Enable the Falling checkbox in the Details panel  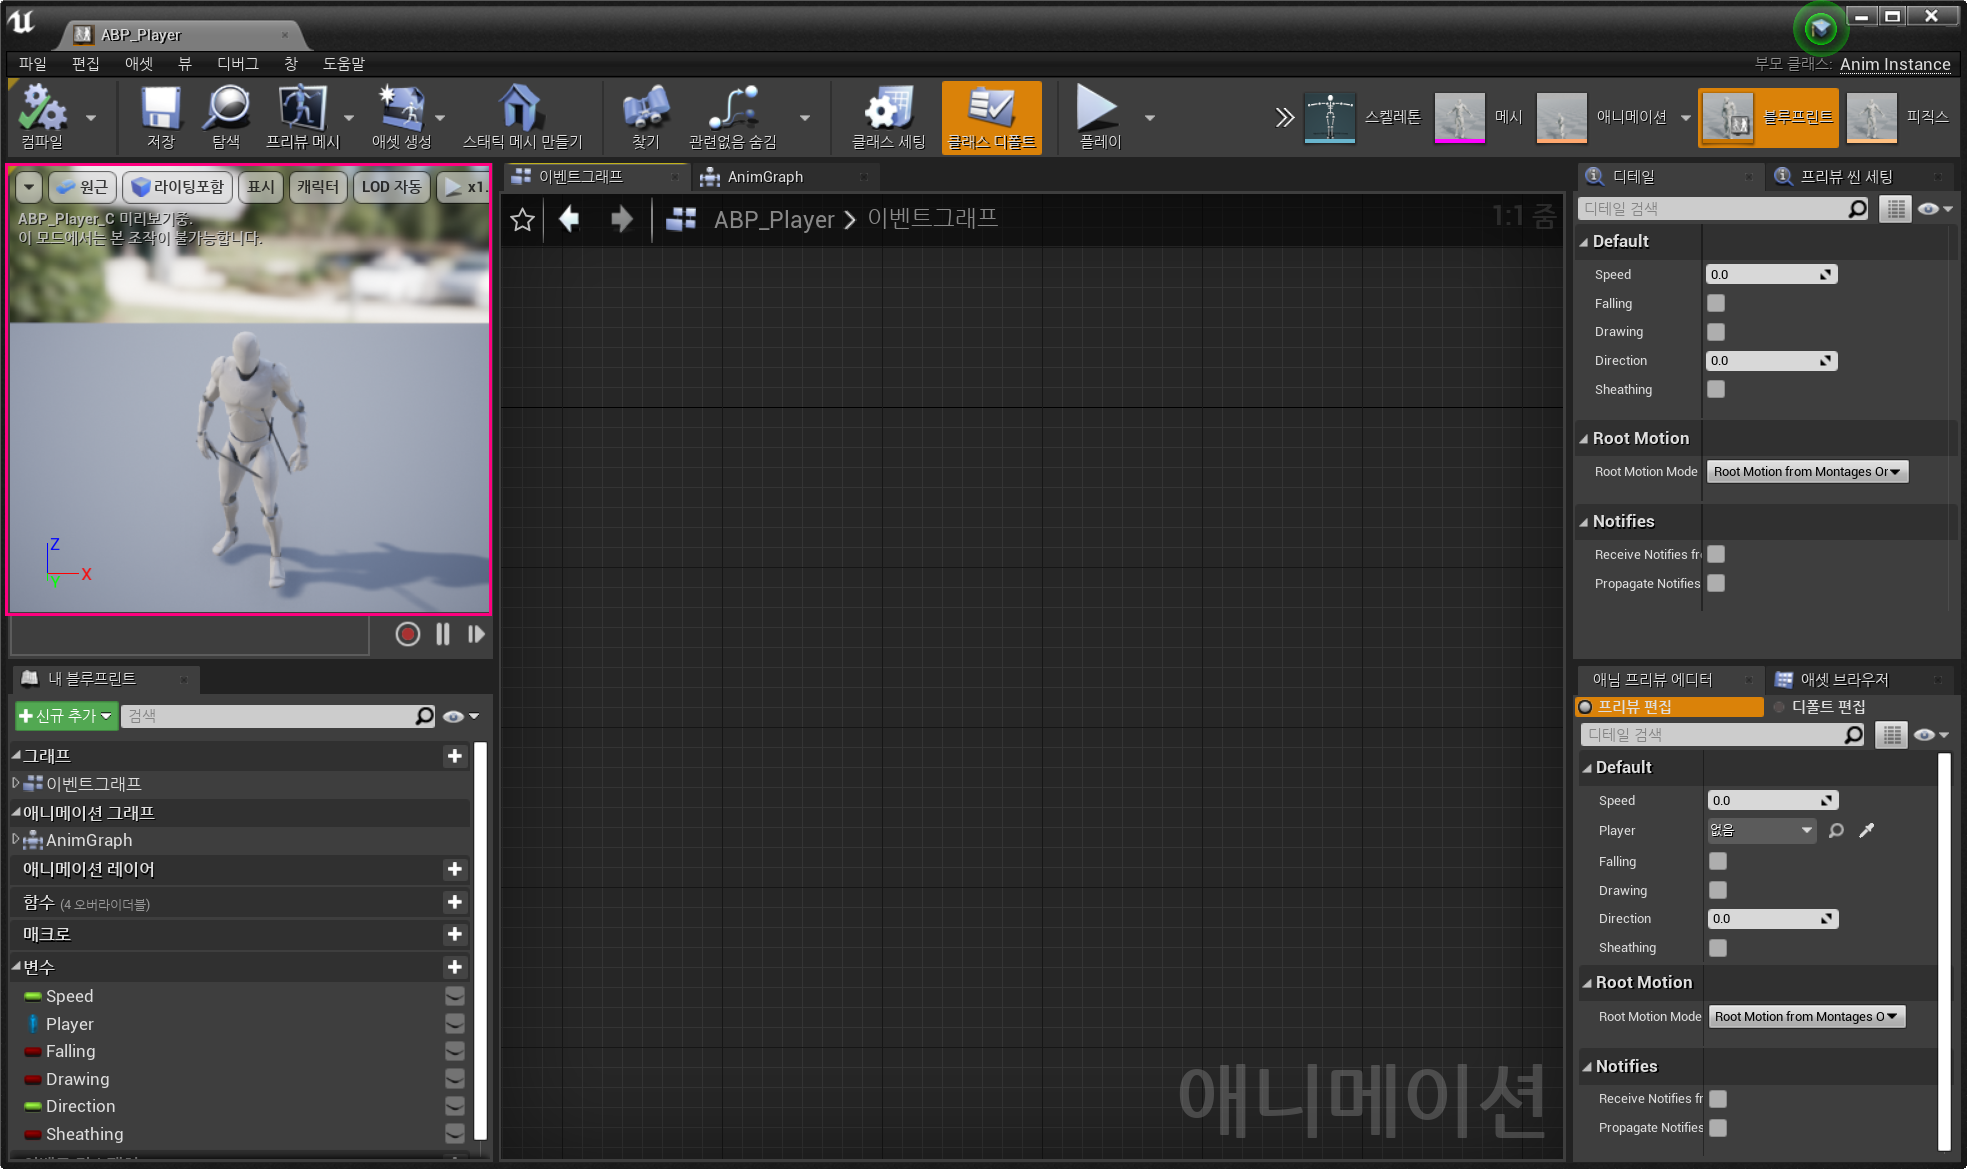(1716, 303)
